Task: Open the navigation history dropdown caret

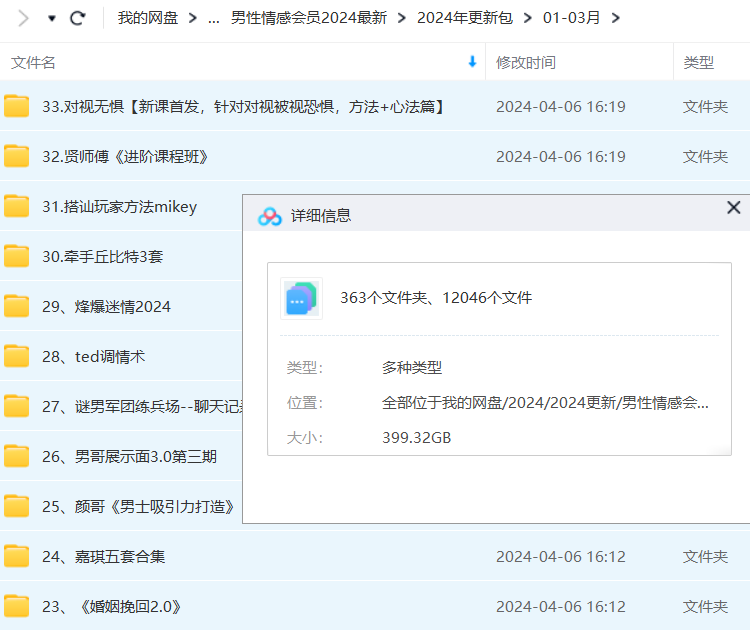Action: [52, 18]
